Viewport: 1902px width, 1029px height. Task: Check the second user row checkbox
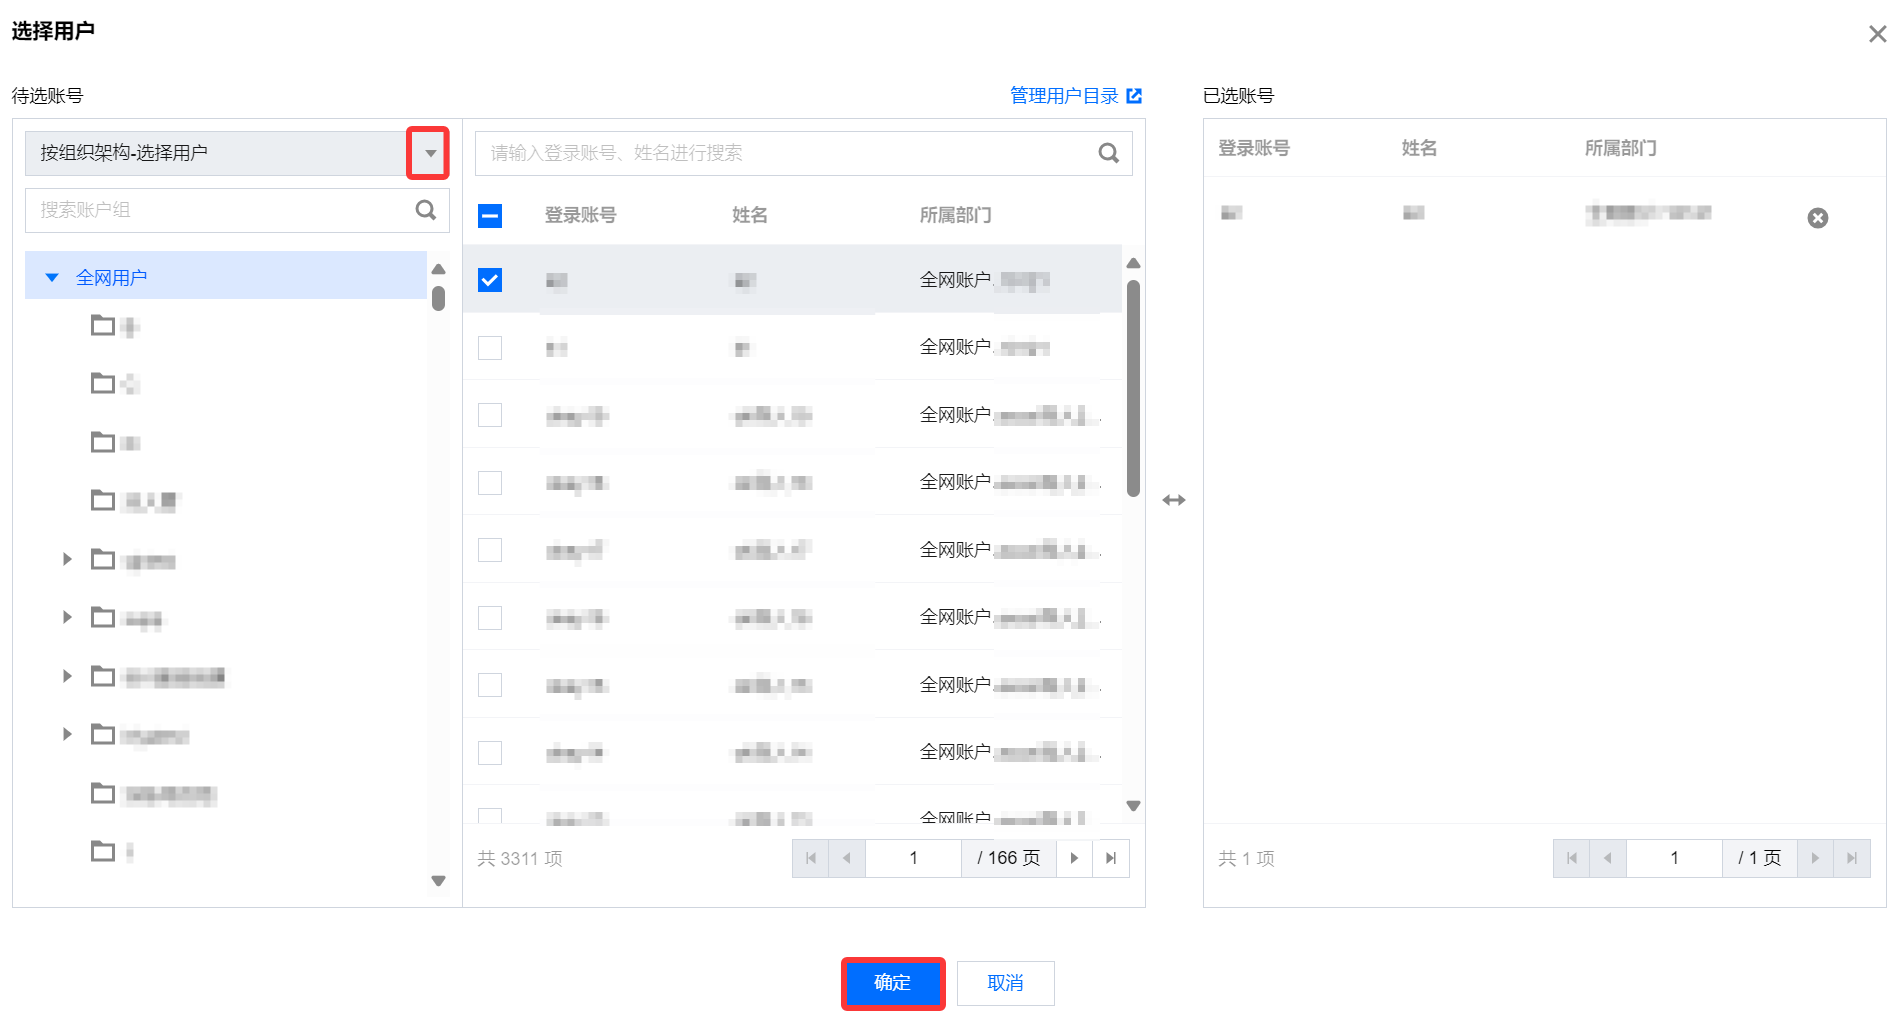[490, 348]
